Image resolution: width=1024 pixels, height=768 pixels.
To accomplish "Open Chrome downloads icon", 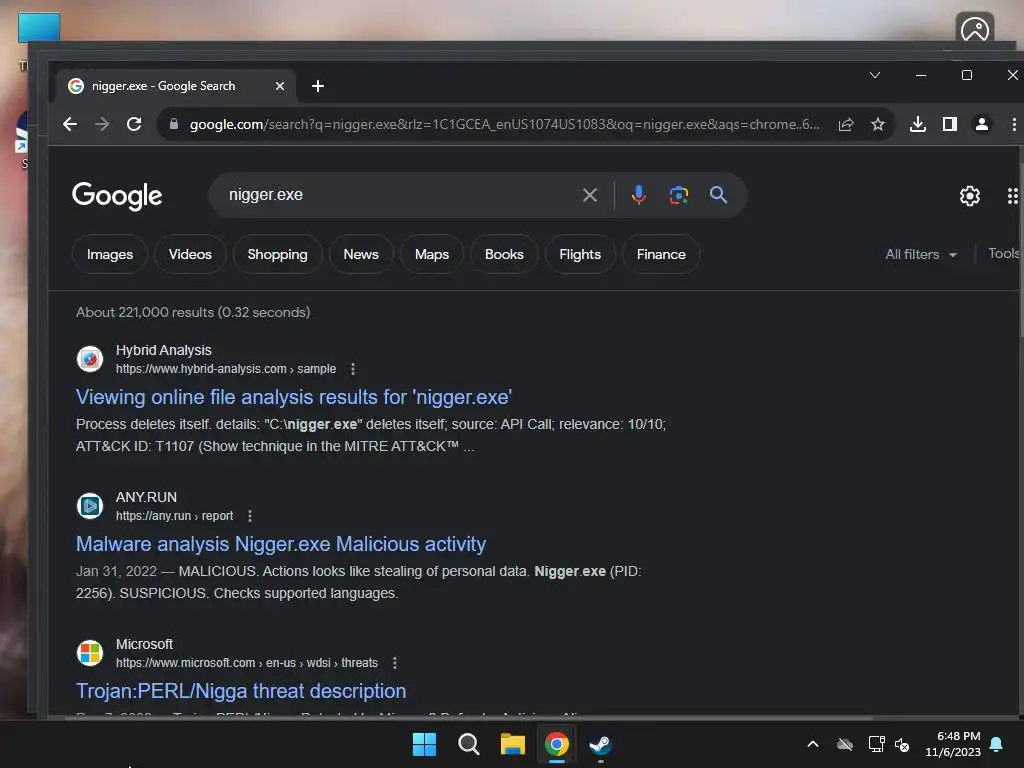I will pos(918,124).
